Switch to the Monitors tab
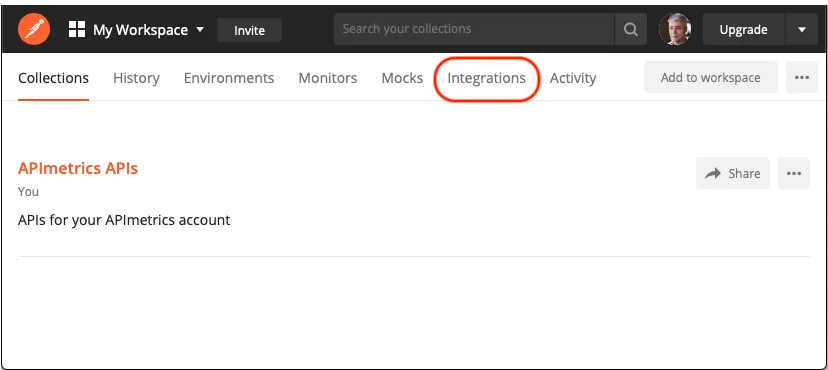828x370 pixels. pyautogui.click(x=327, y=78)
